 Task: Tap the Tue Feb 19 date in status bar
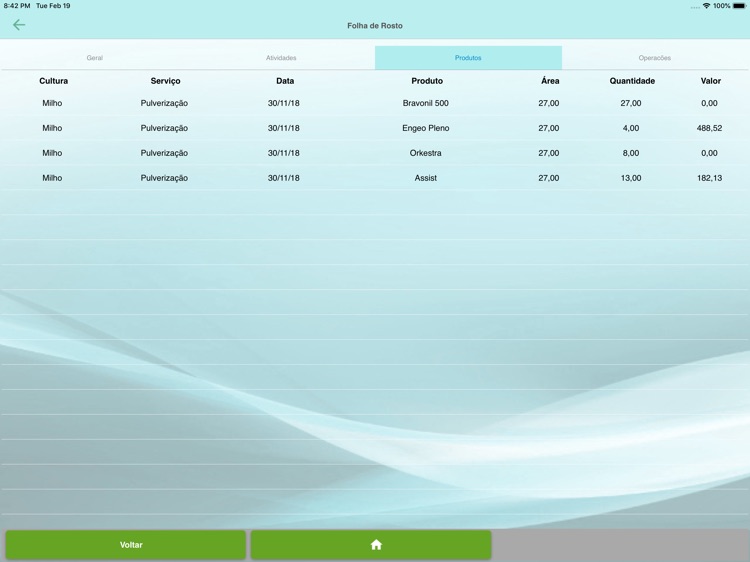coord(53,6)
